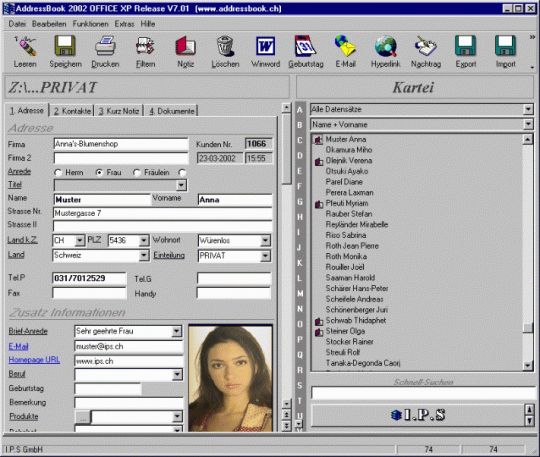Open the Name + Vorname sort dropdown
Viewport: 540px width, 457px height.
click(528, 124)
